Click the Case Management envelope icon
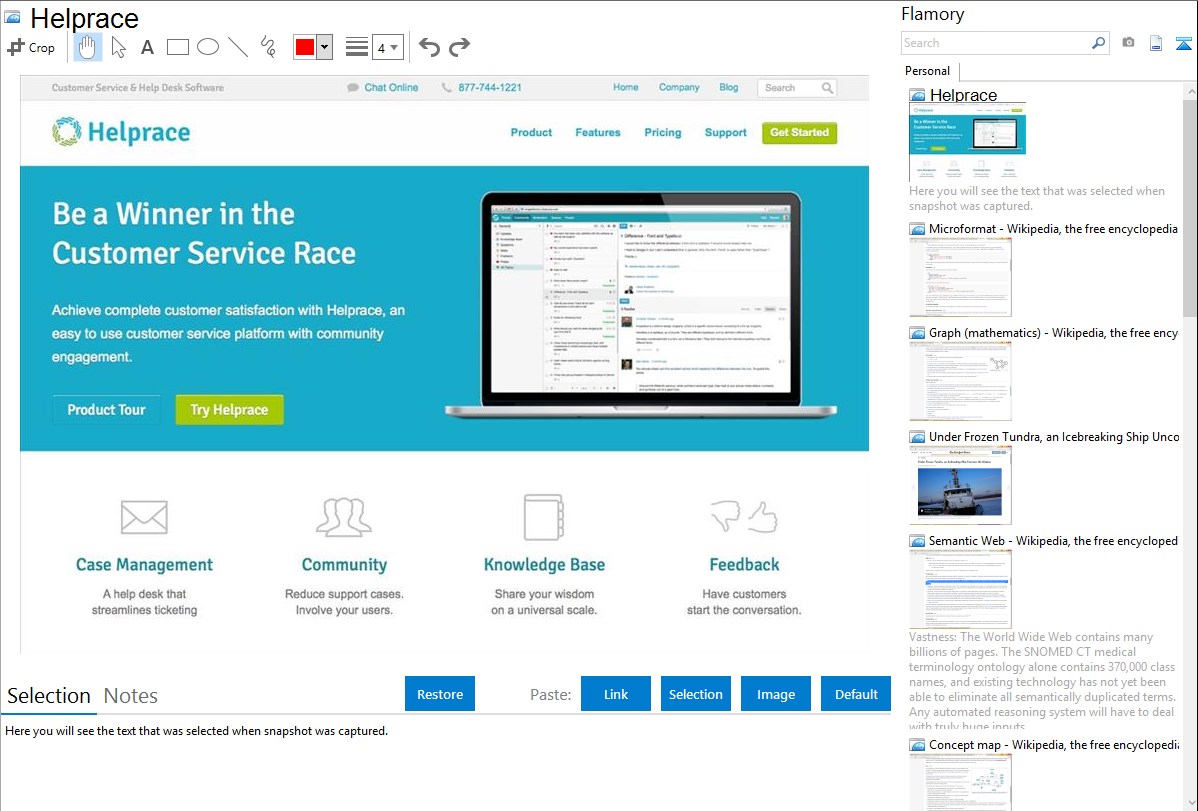 click(x=144, y=517)
